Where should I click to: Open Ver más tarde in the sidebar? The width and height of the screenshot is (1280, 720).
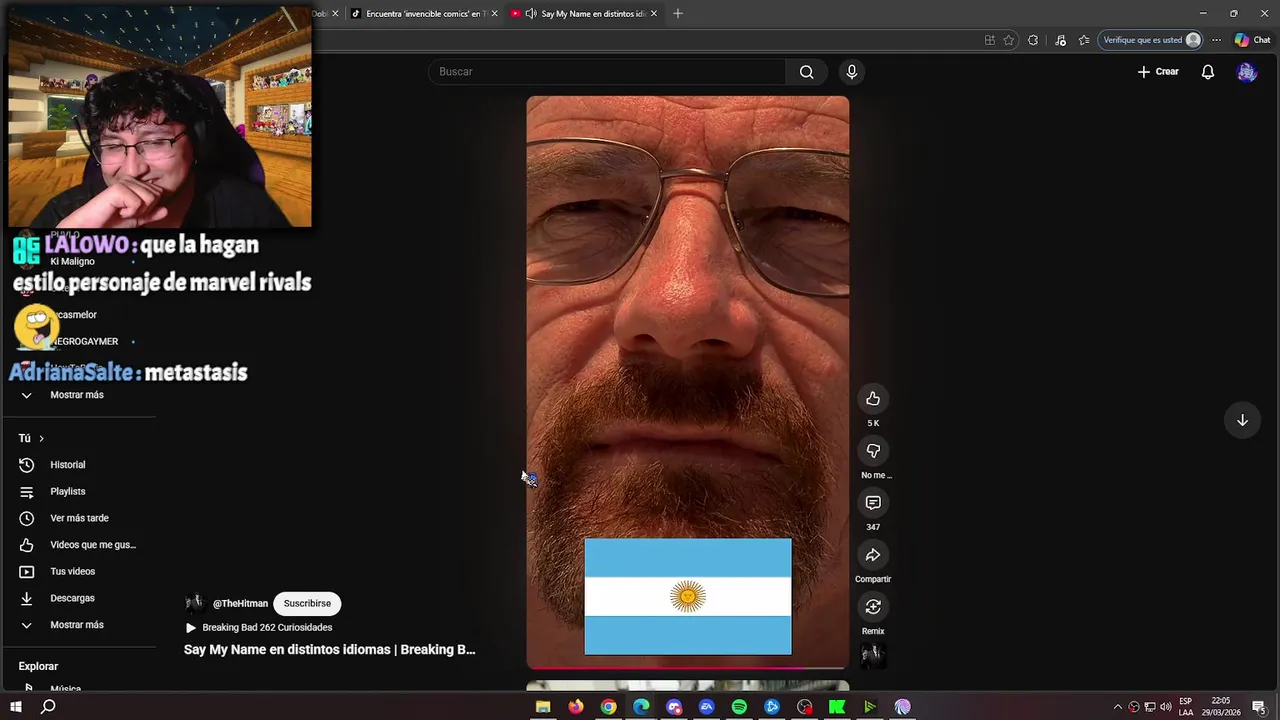pyautogui.click(x=79, y=518)
